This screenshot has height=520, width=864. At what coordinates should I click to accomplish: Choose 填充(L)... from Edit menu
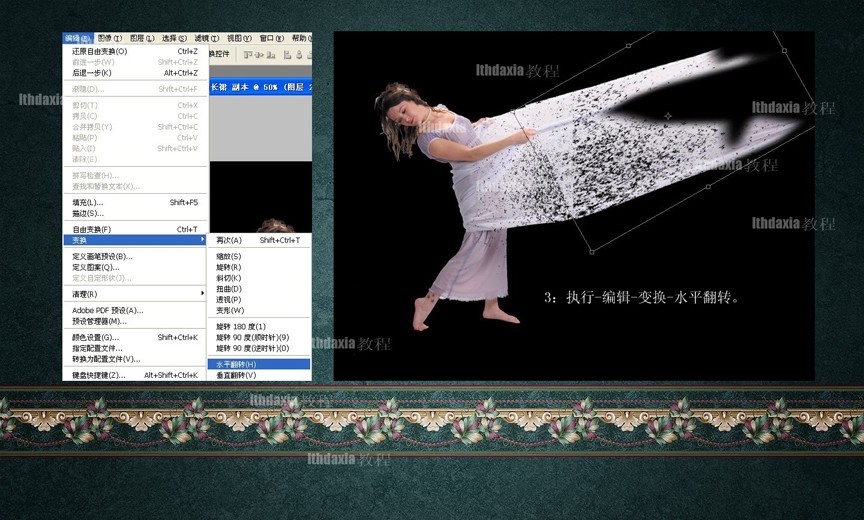[135, 202]
